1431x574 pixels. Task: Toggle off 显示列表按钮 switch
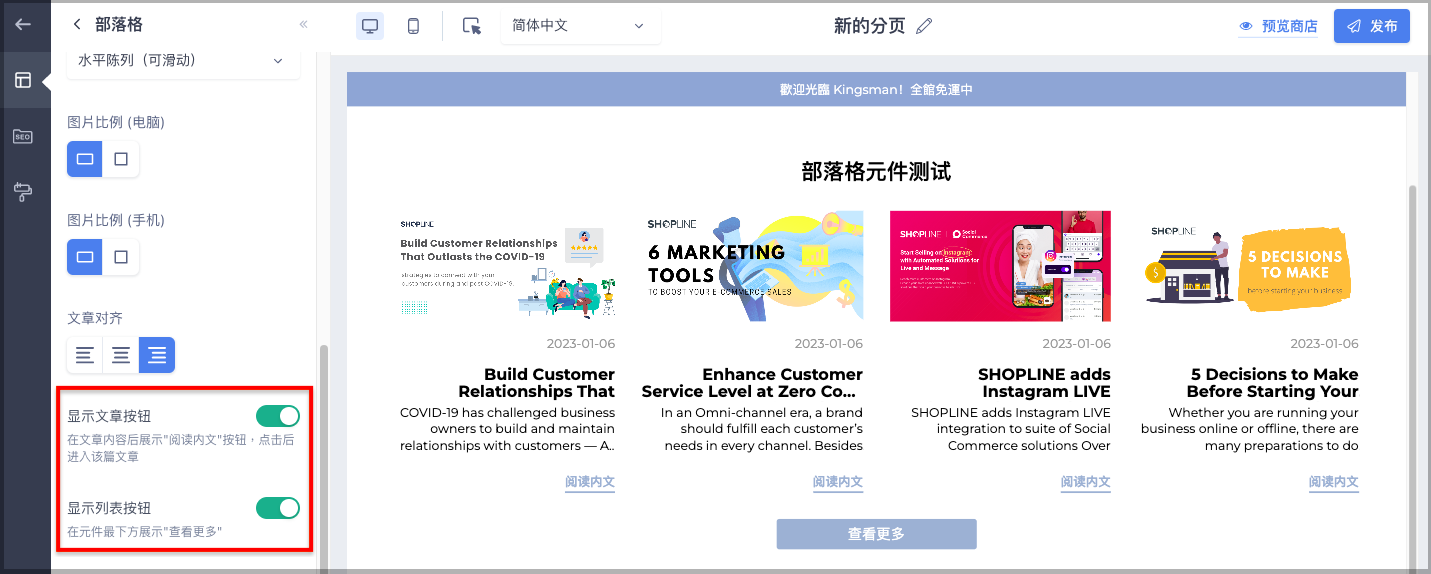pos(278,508)
